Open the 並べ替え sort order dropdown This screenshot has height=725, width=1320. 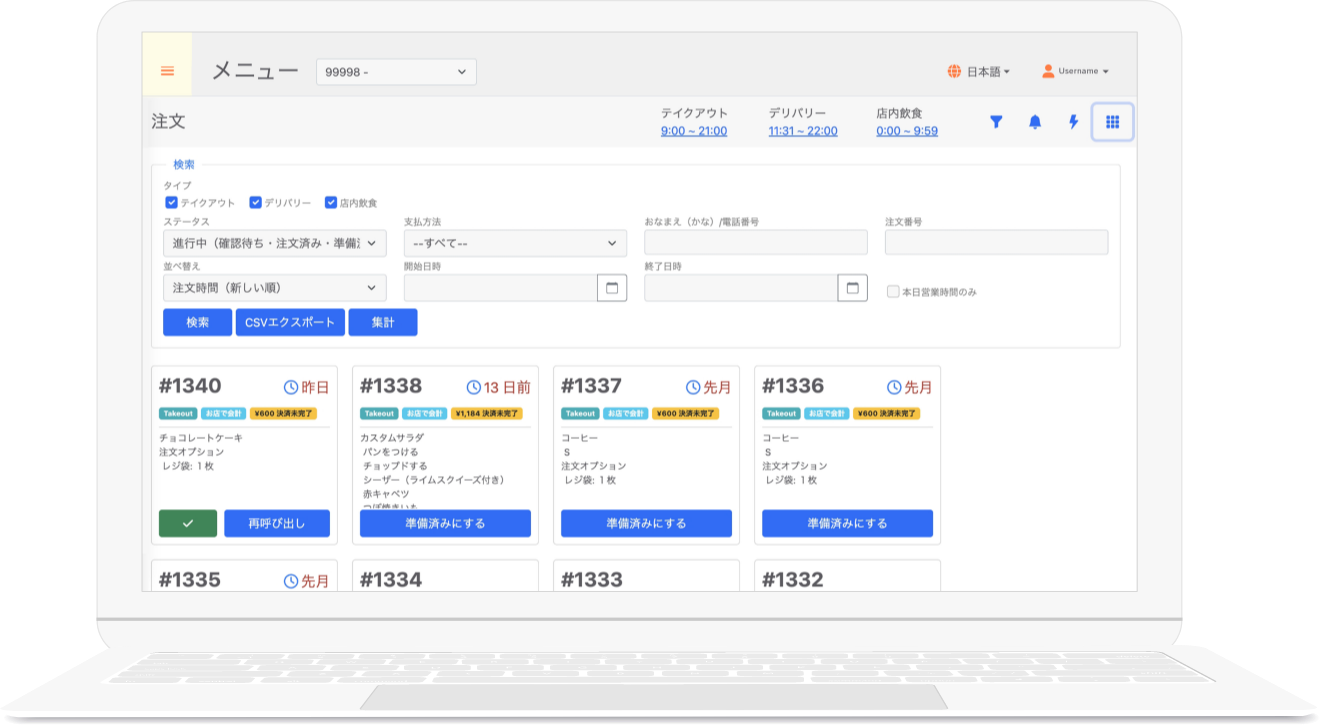click(x=274, y=287)
